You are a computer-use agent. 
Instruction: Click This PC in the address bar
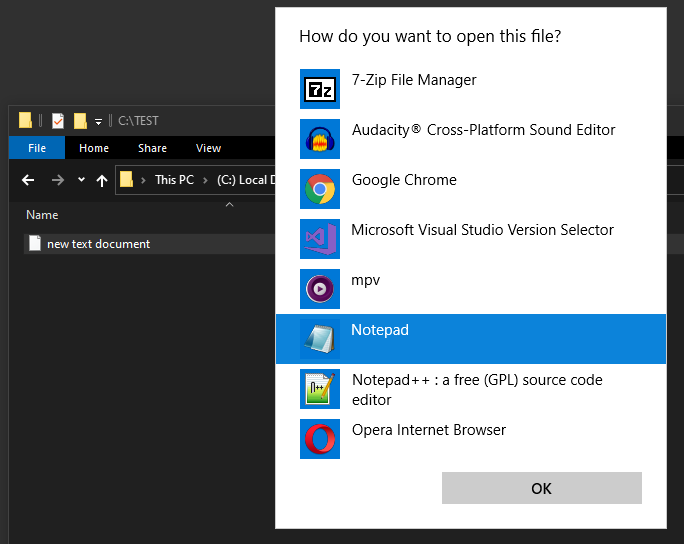pos(174,180)
